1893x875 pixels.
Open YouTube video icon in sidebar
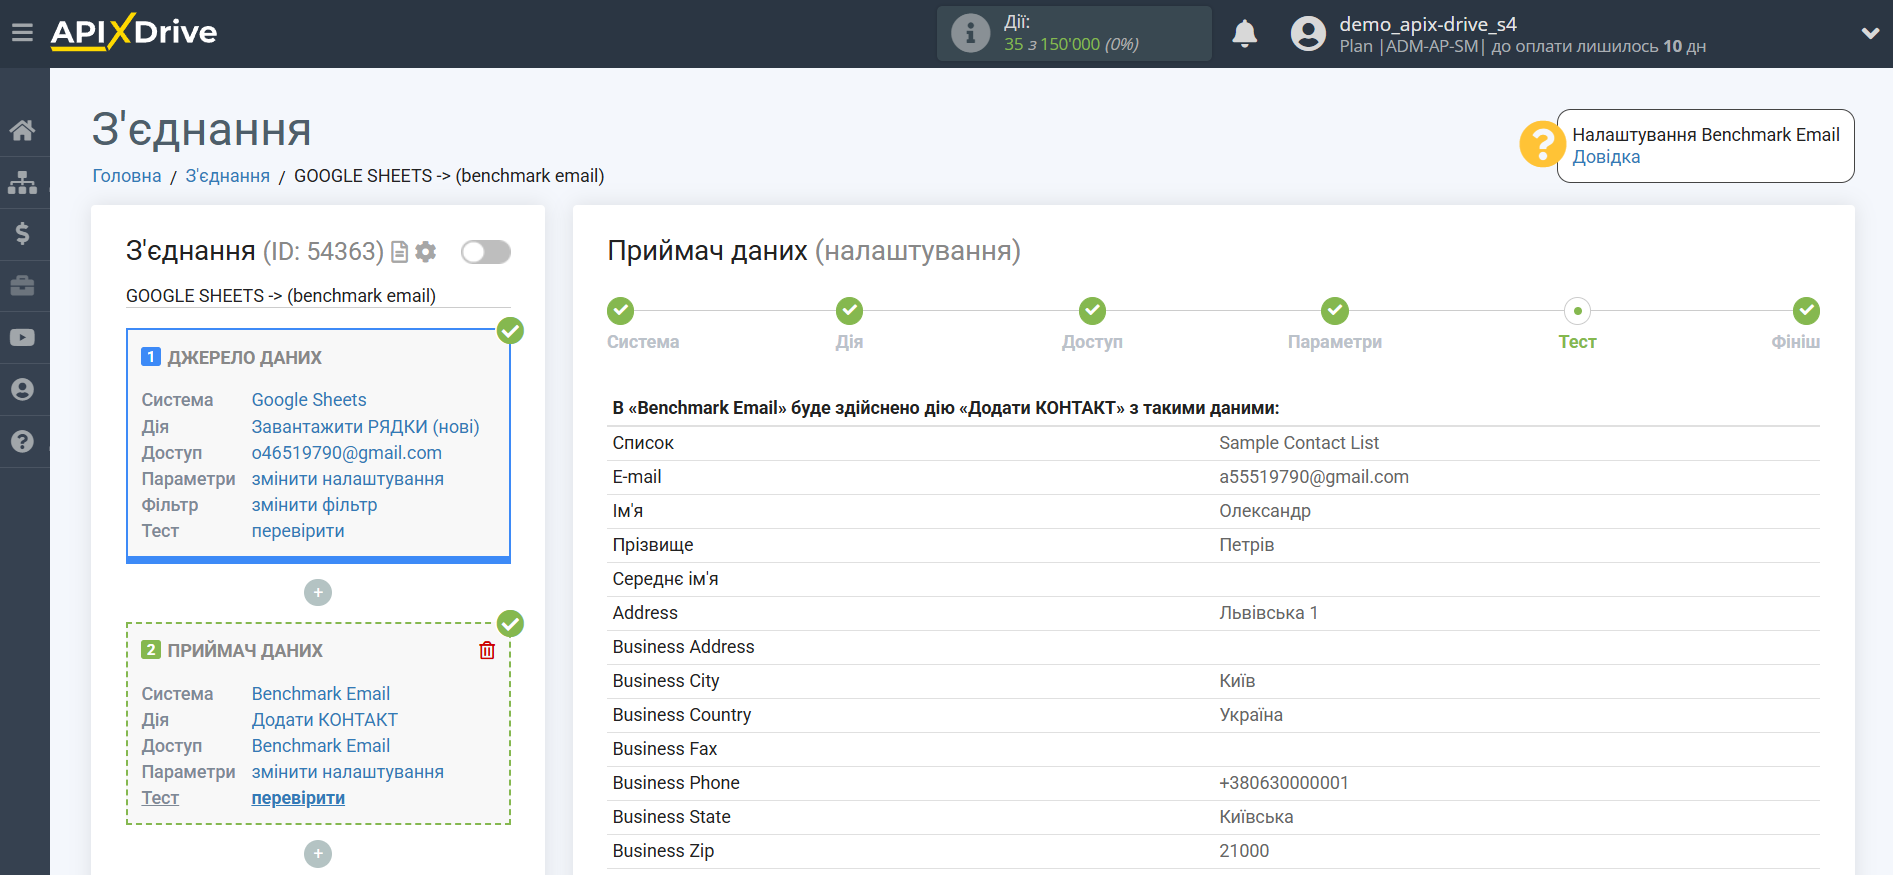click(22, 338)
